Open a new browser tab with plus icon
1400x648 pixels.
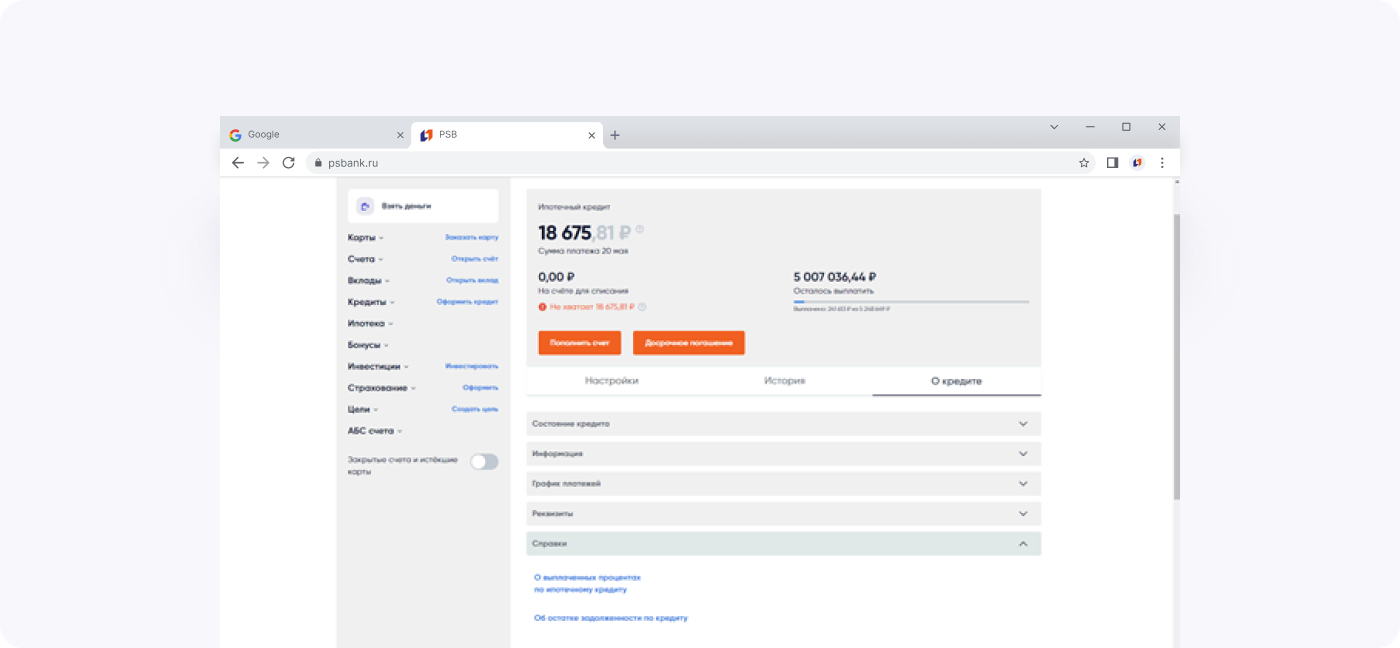coord(615,135)
